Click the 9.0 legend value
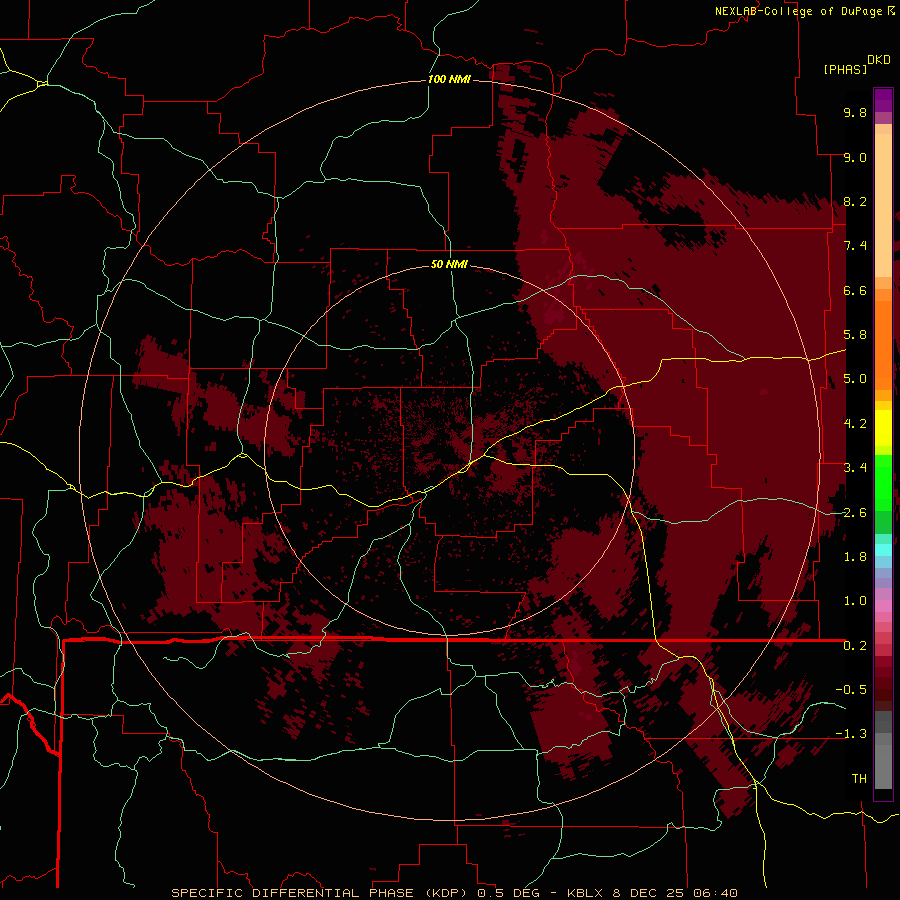This screenshot has height=900, width=900. pos(855,157)
